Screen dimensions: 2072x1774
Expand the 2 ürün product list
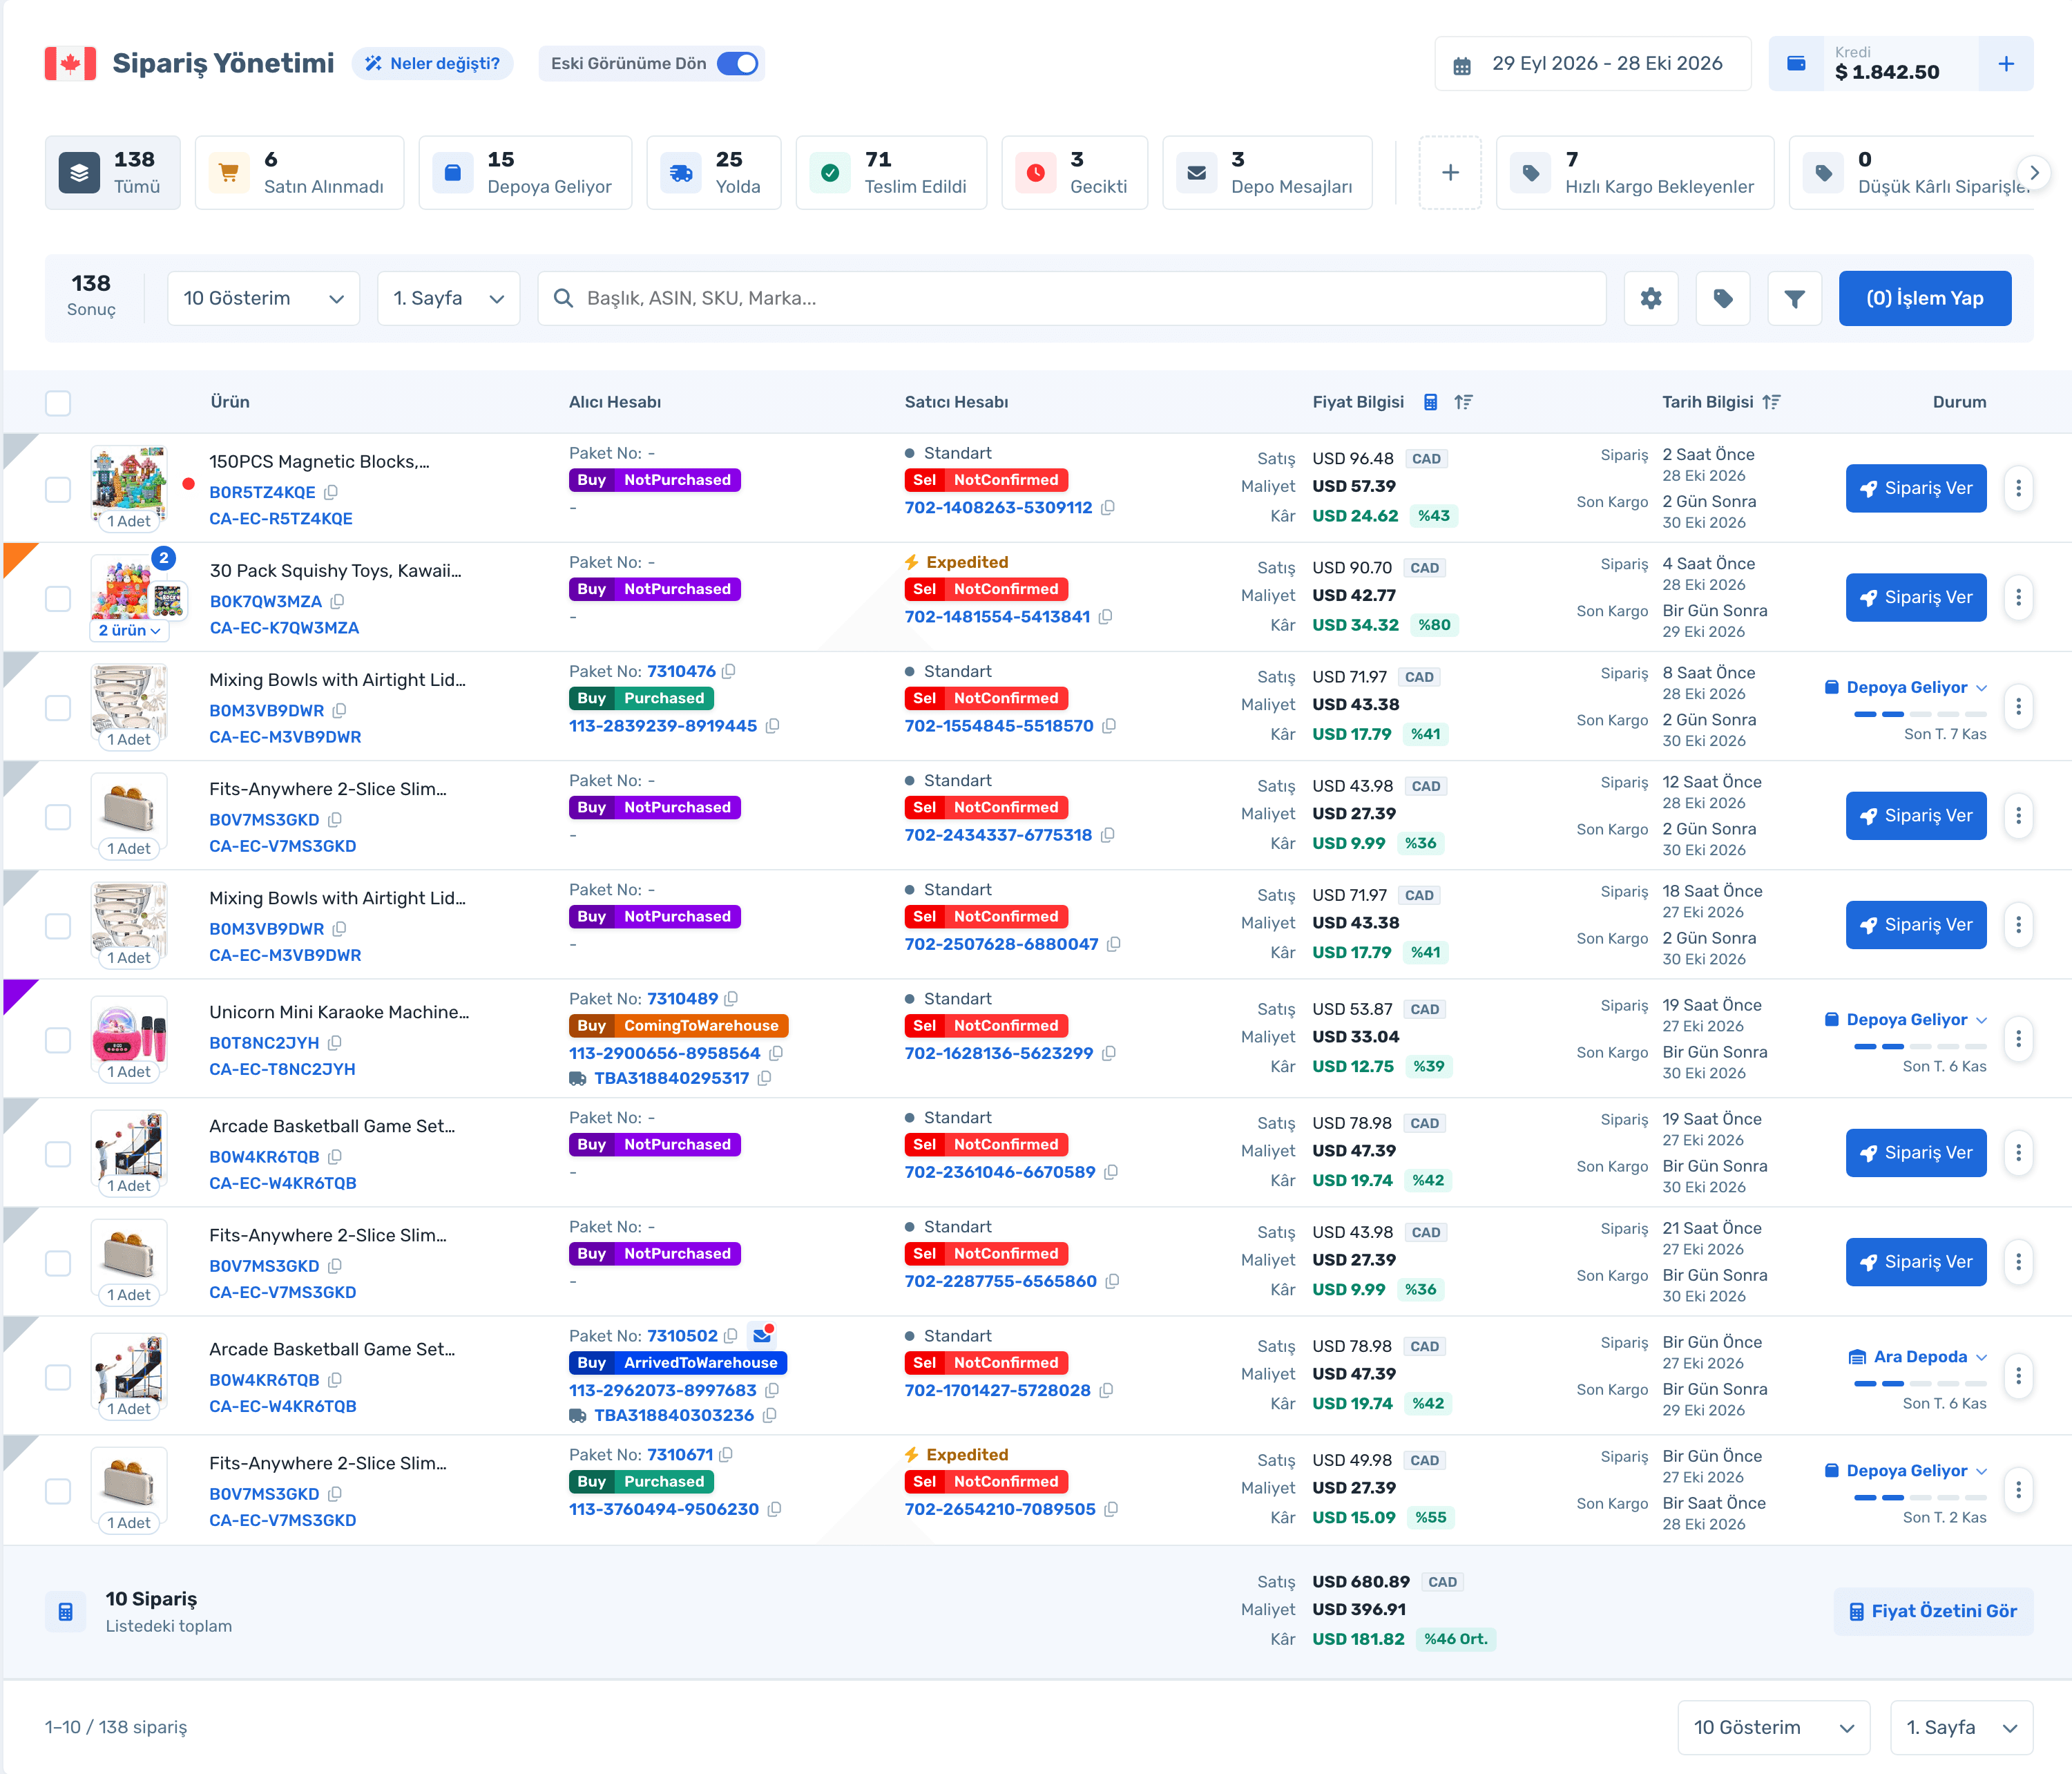pos(129,630)
